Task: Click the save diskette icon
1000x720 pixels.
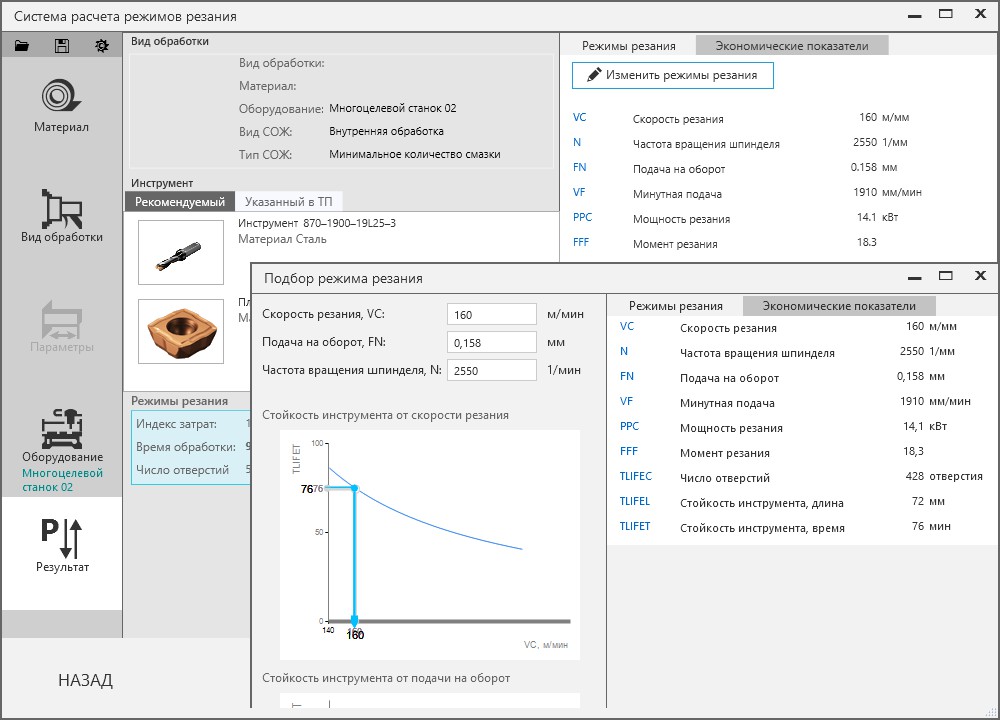Action: tap(62, 45)
